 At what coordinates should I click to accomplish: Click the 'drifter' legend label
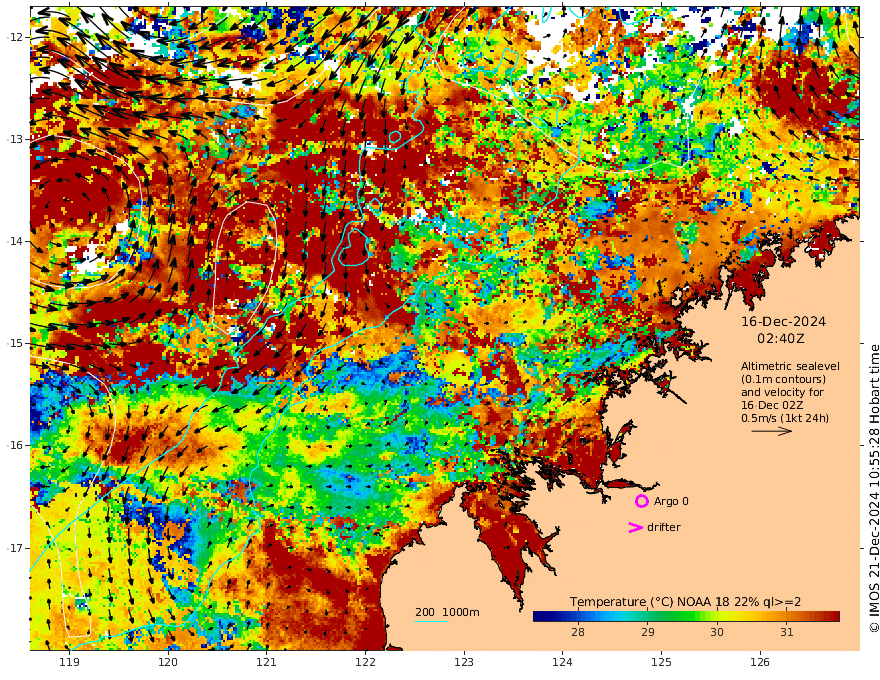[x=664, y=527]
